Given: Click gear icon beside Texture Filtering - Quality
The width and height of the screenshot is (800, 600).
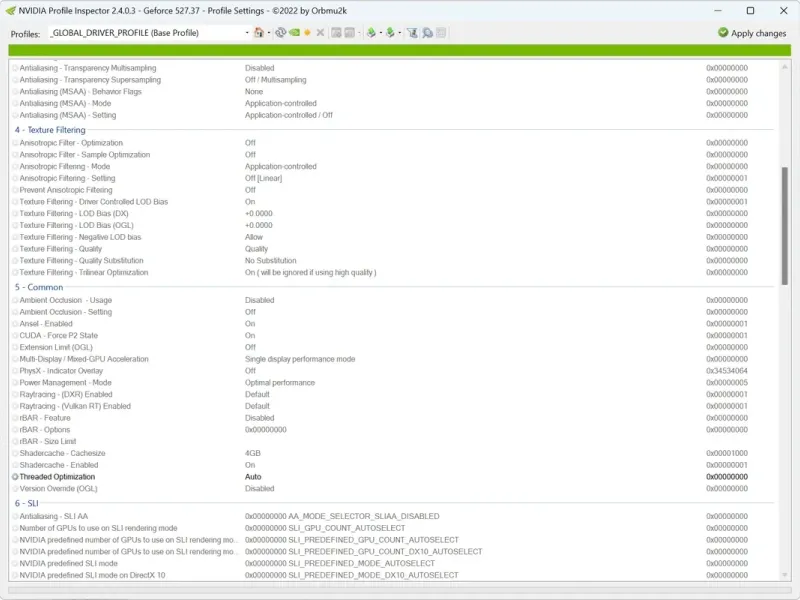Looking at the screenshot, I should [15, 249].
